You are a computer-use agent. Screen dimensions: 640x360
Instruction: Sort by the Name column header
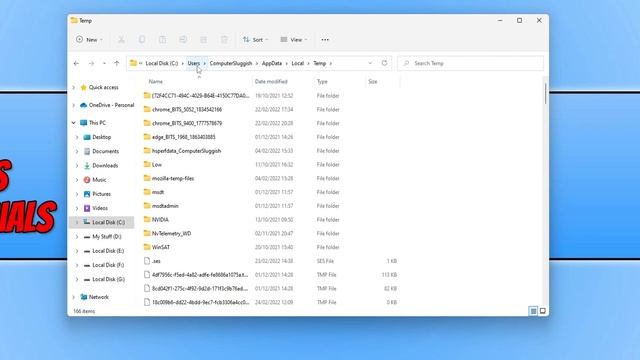click(156, 82)
